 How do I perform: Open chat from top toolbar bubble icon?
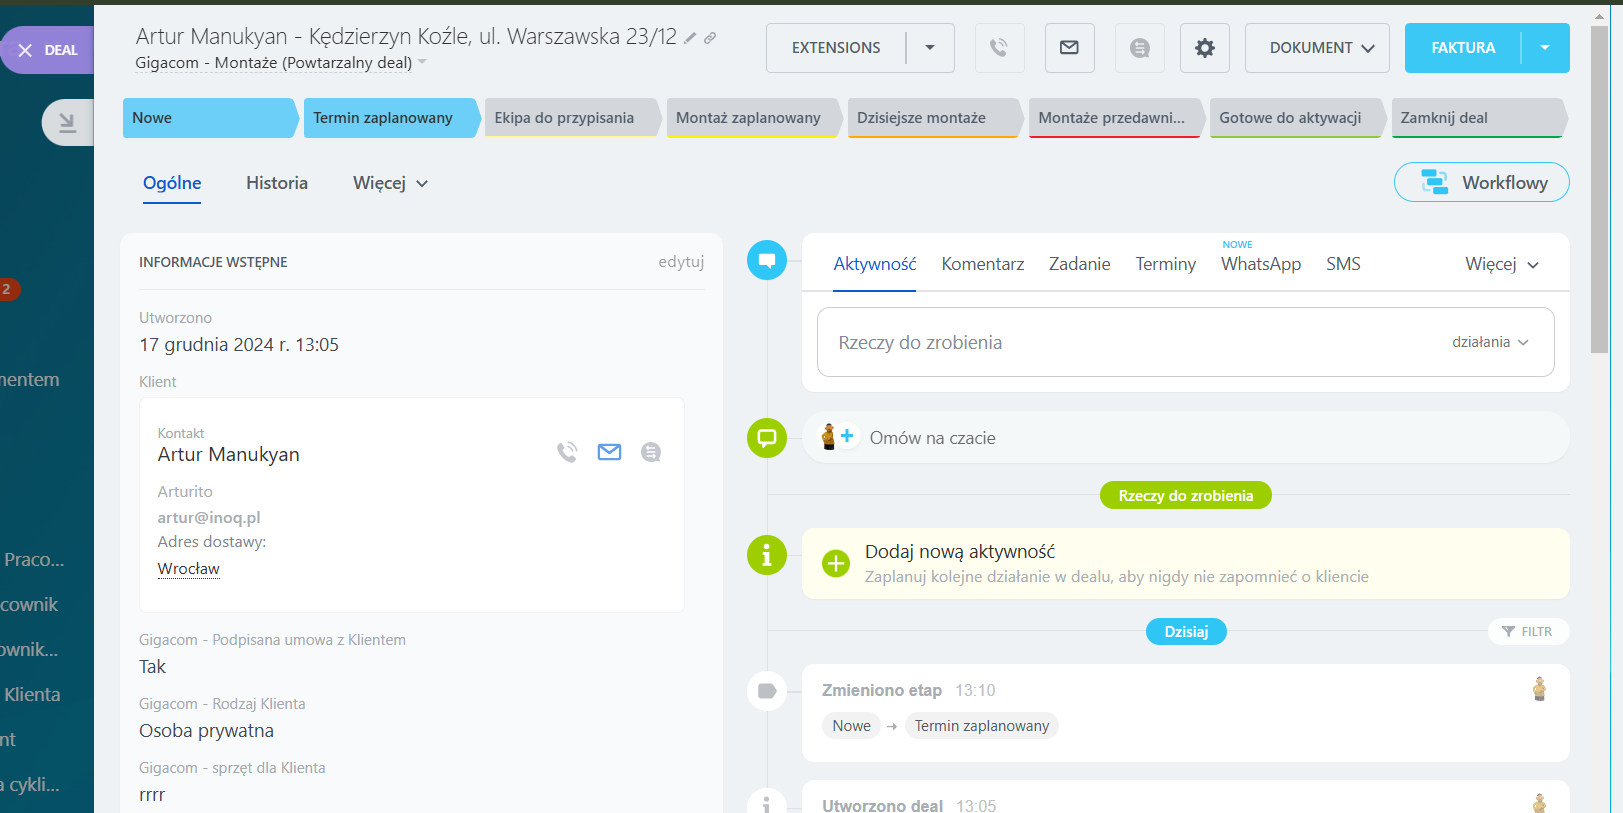1139,48
